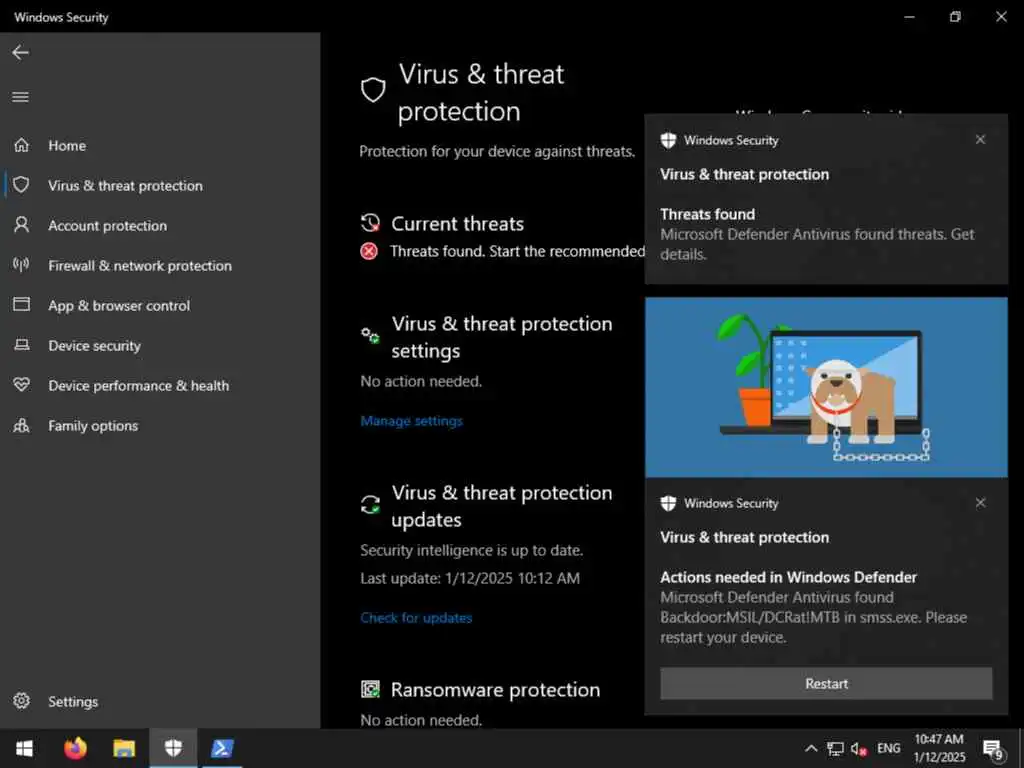Click the bulldog laptop illustration
Viewport: 1024px width, 768px height.
coord(826,387)
